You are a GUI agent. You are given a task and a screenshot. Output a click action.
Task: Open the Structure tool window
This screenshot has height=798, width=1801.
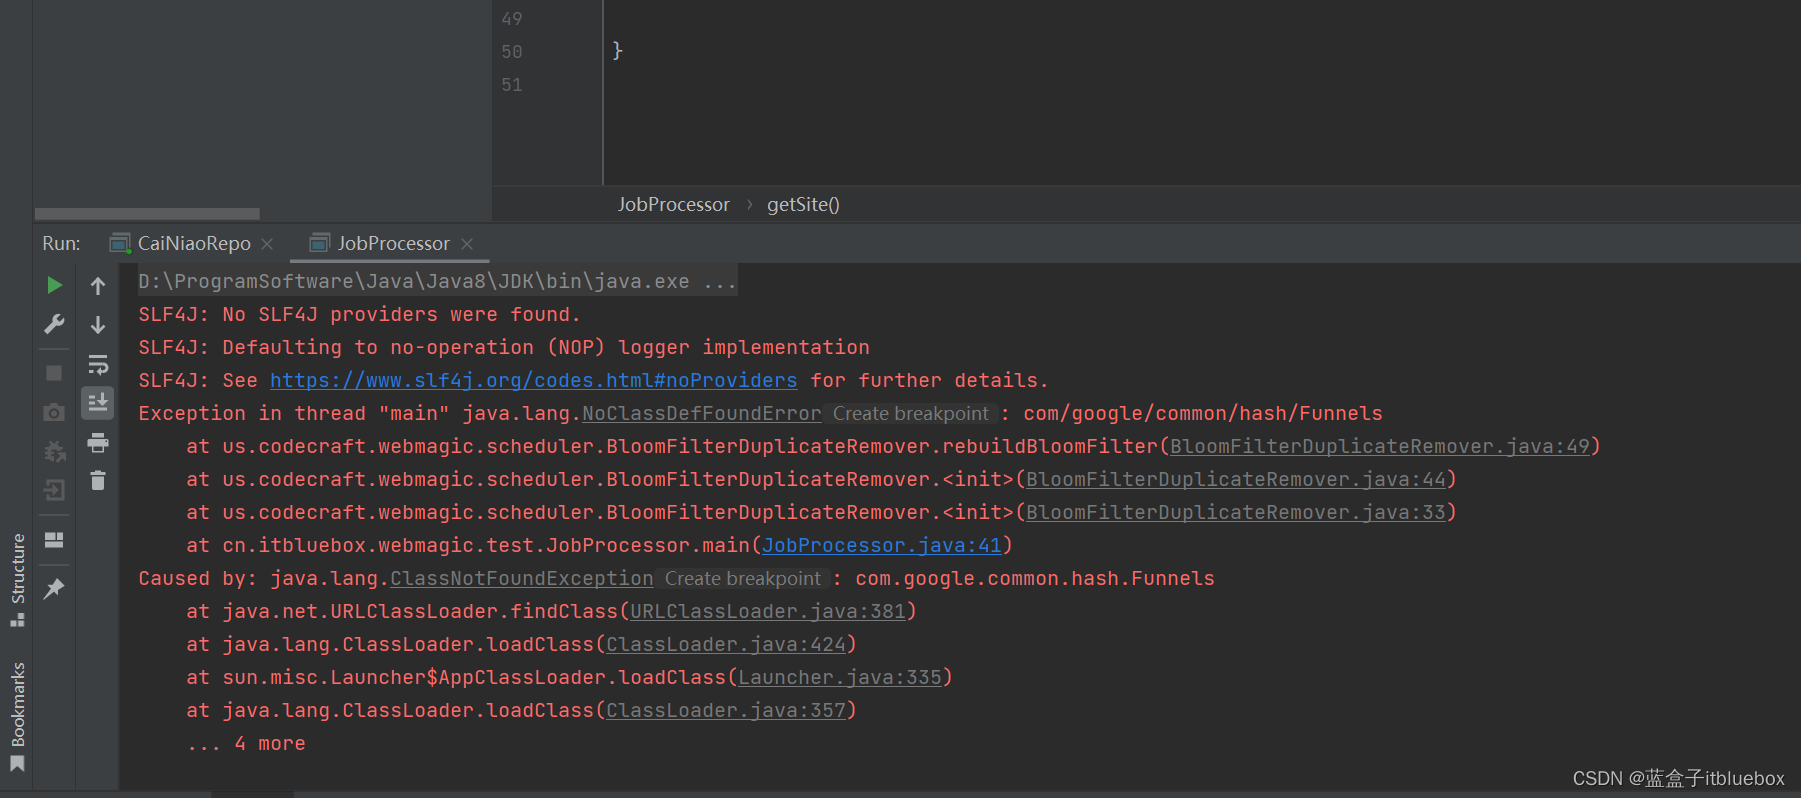pos(17,580)
